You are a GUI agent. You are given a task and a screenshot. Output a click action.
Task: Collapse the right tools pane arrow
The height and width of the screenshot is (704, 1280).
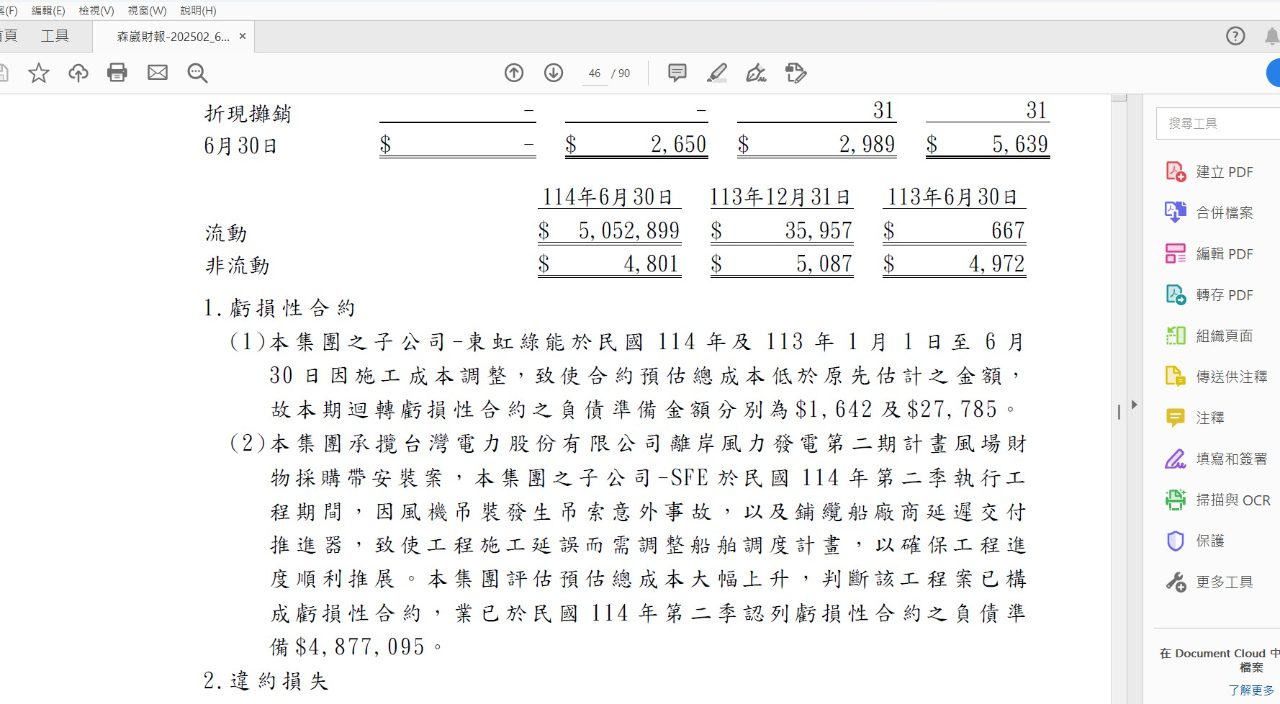[x=1134, y=405]
